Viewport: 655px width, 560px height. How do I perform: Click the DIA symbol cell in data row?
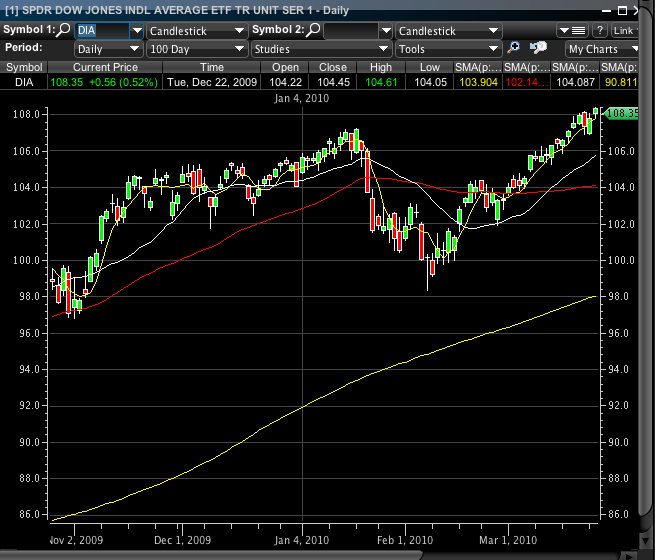[24, 82]
